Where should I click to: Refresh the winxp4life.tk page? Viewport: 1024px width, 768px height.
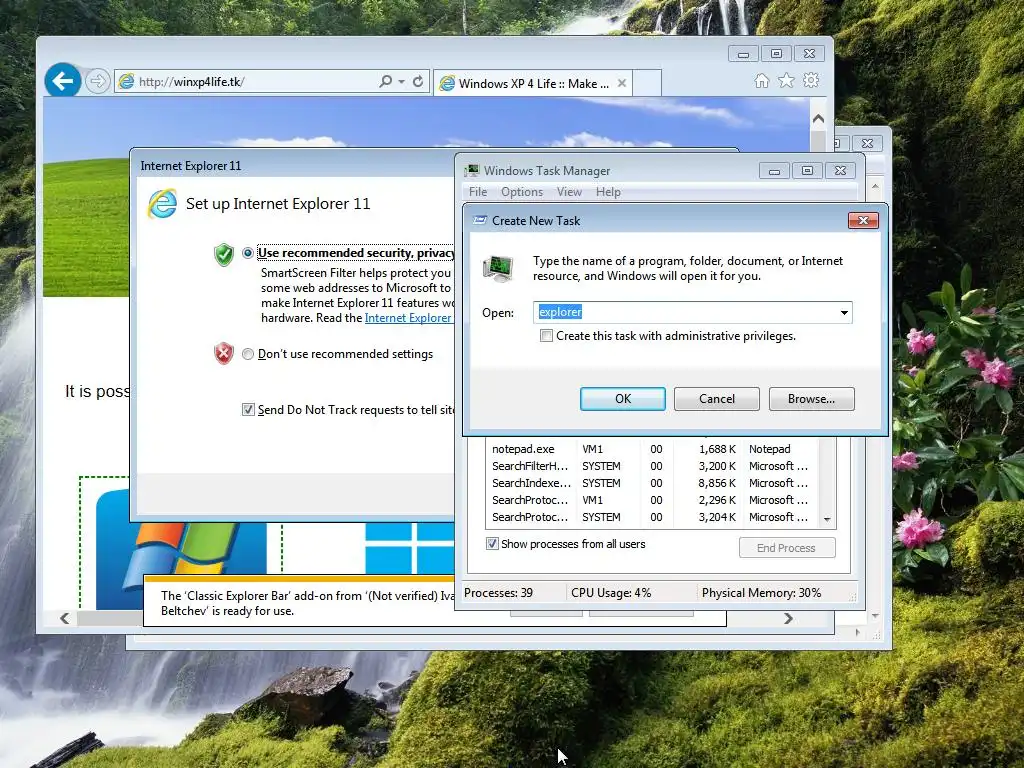(x=418, y=81)
